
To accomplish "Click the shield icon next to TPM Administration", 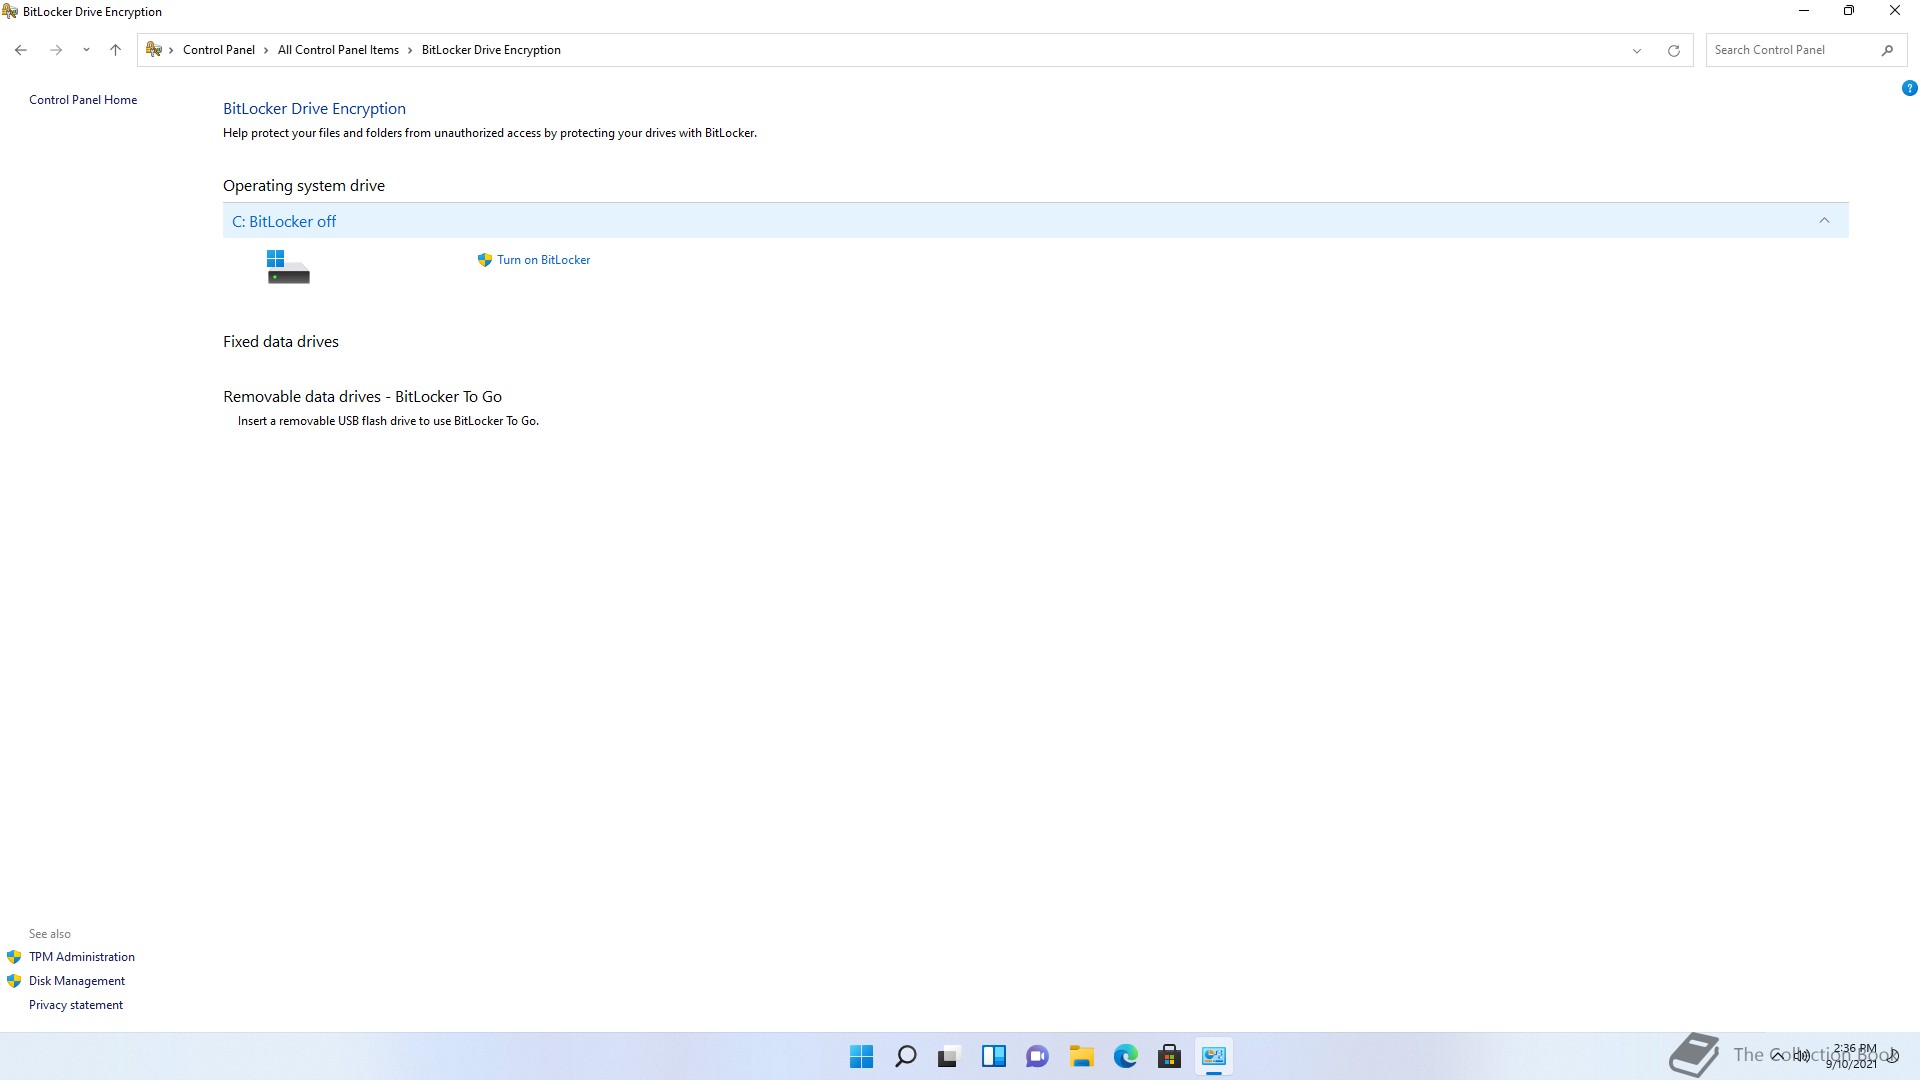I will point(14,957).
